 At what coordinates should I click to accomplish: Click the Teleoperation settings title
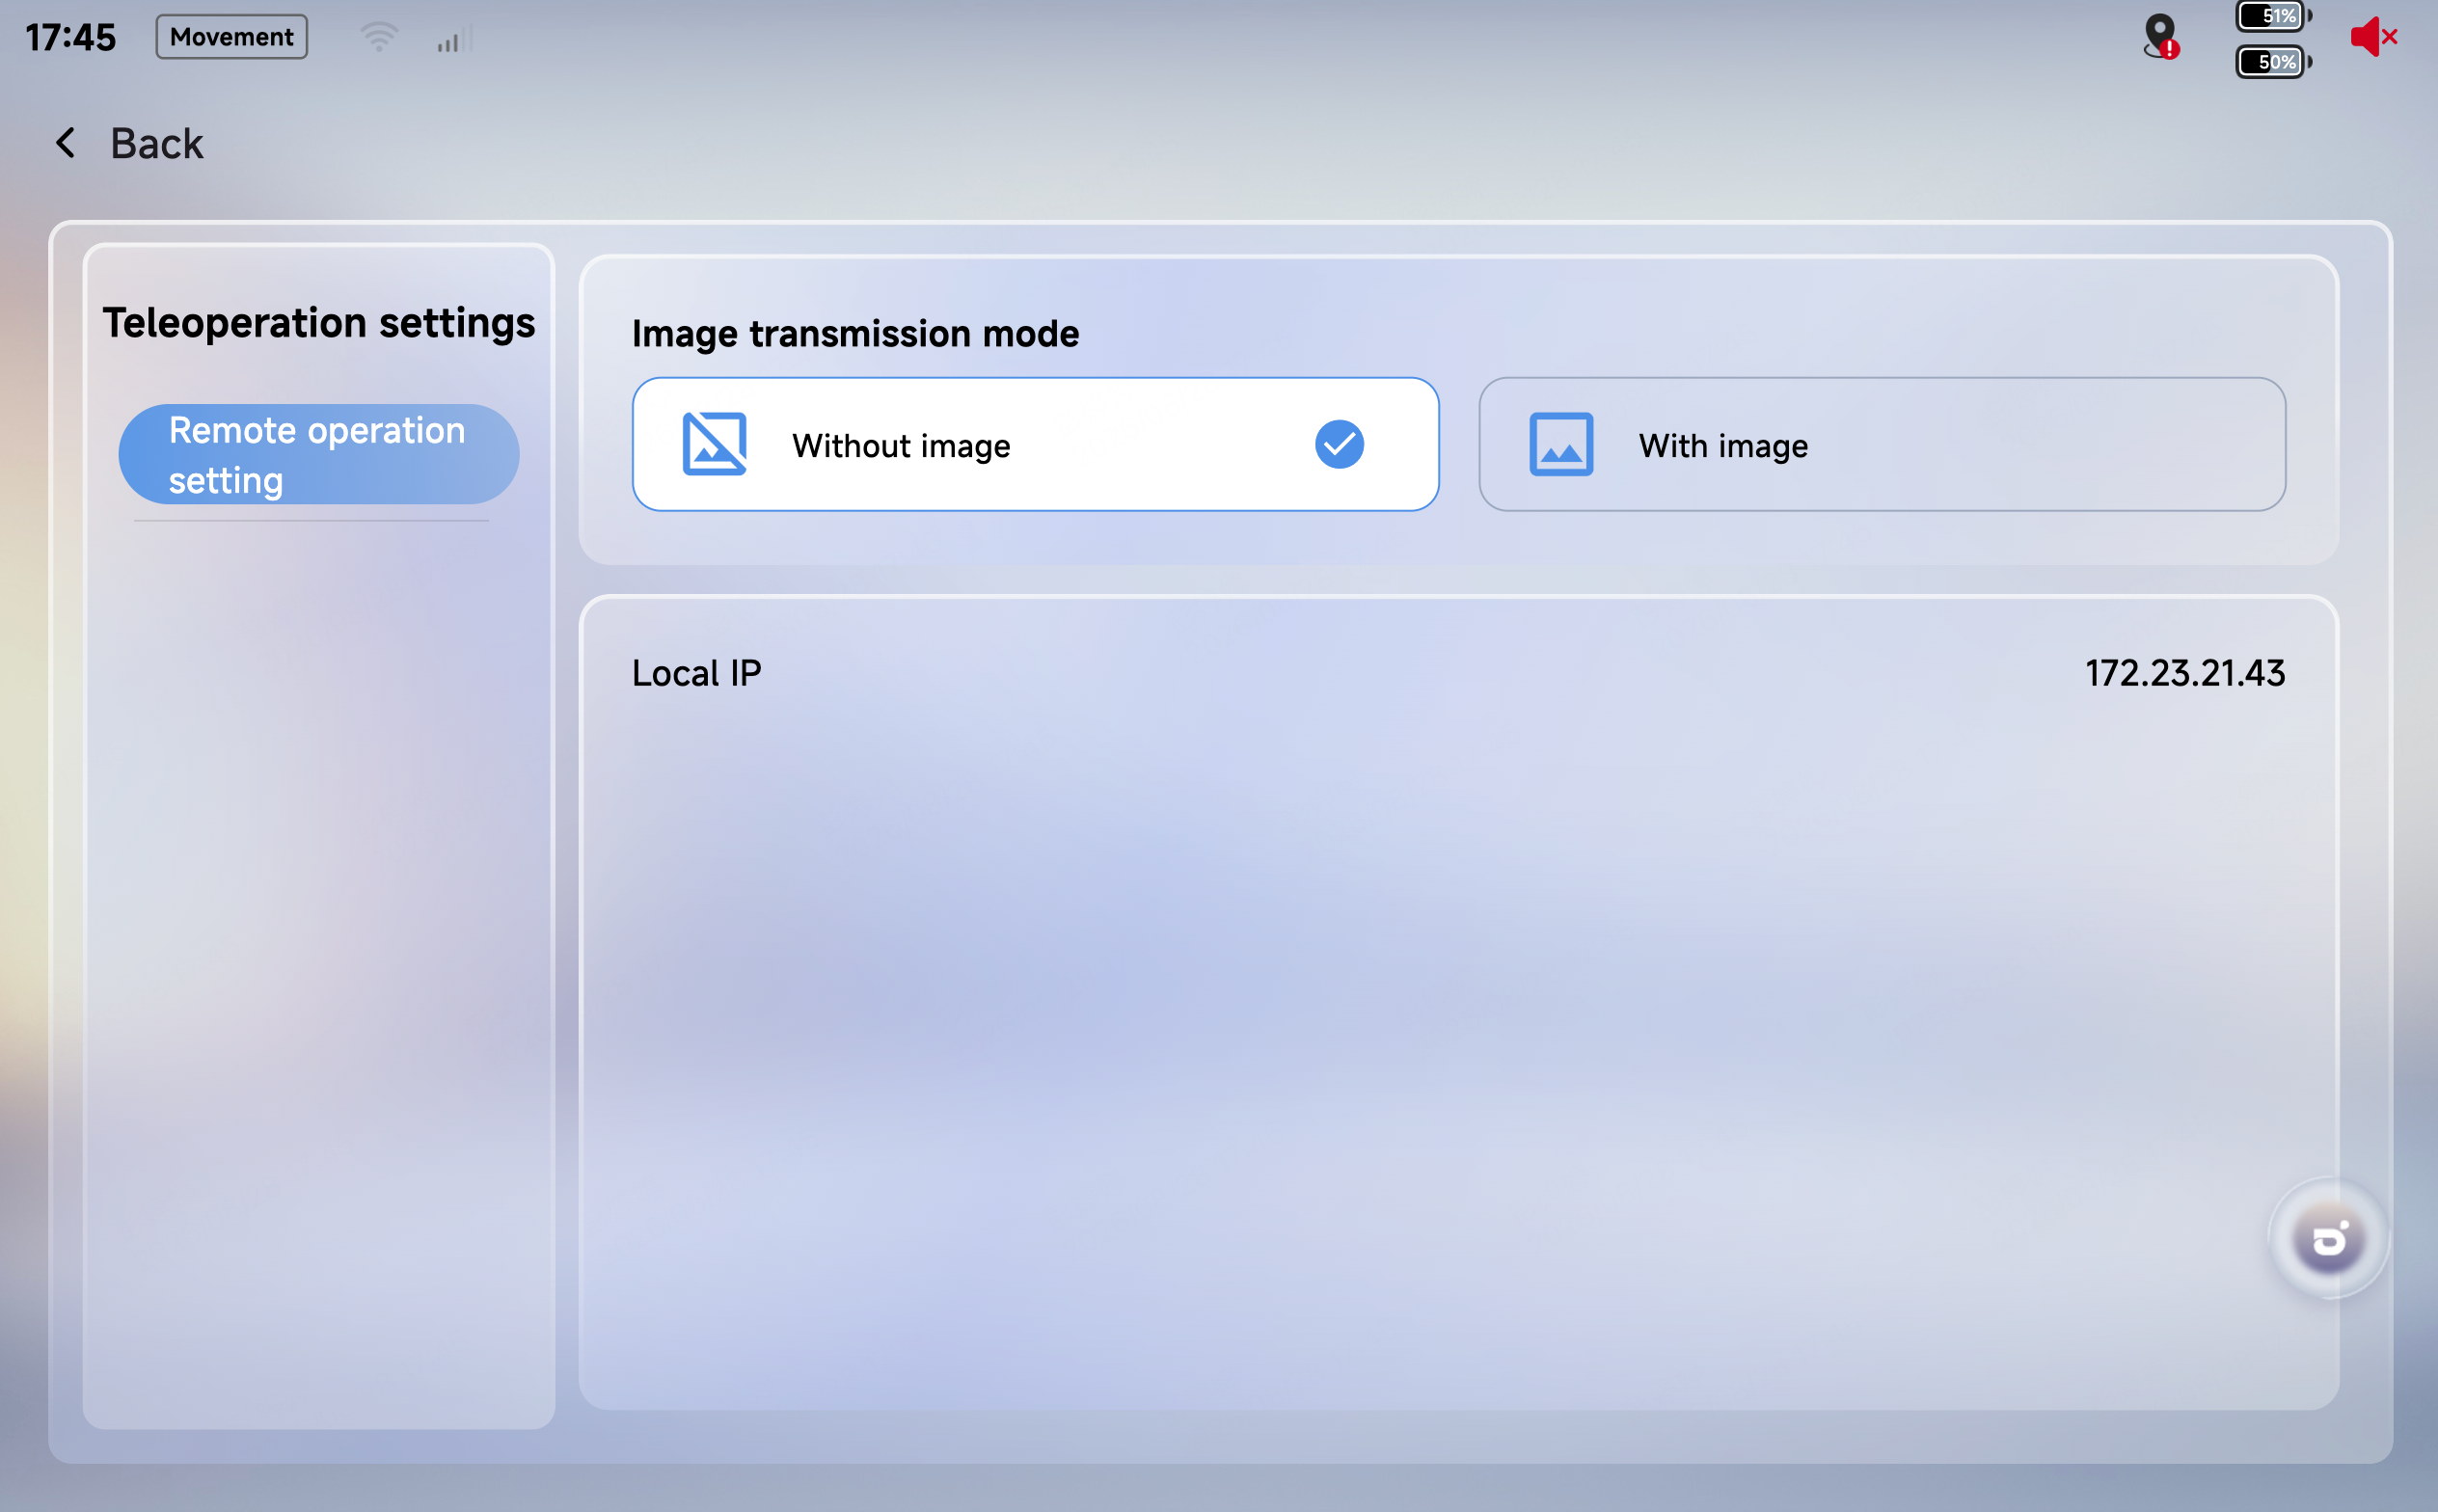pyautogui.click(x=319, y=323)
